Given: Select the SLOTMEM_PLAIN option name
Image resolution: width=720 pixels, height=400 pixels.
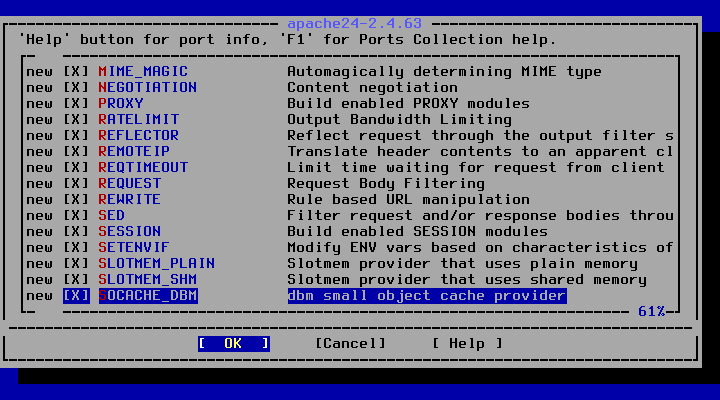Looking at the screenshot, I should click(157, 264).
